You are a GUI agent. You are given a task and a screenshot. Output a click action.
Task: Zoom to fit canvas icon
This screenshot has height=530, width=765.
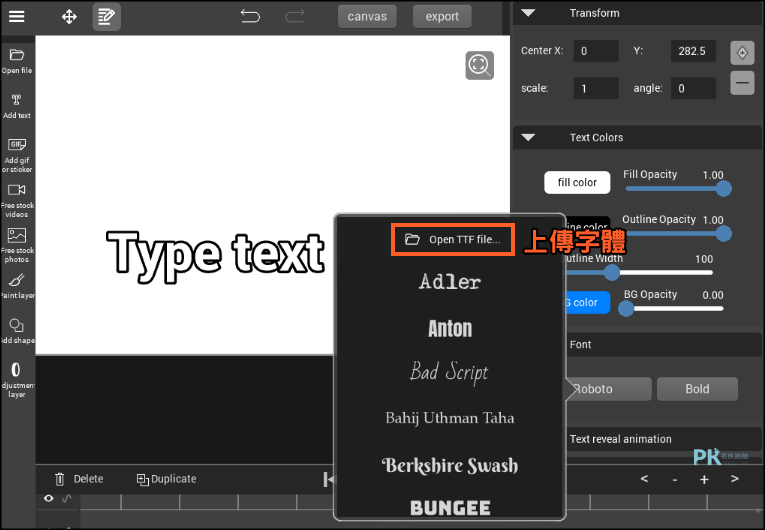479,65
